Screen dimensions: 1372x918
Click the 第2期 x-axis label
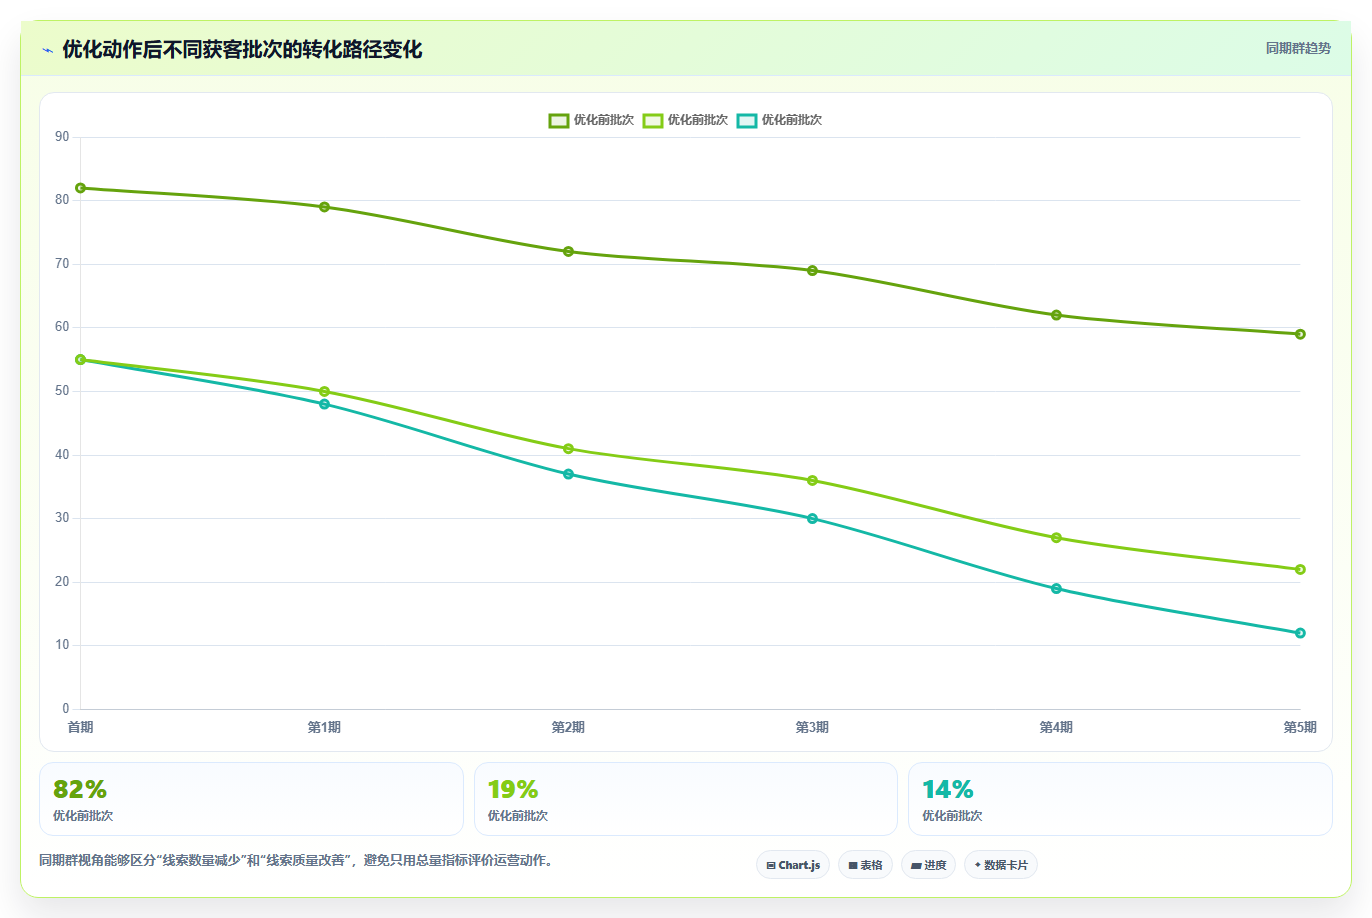[568, 727]
